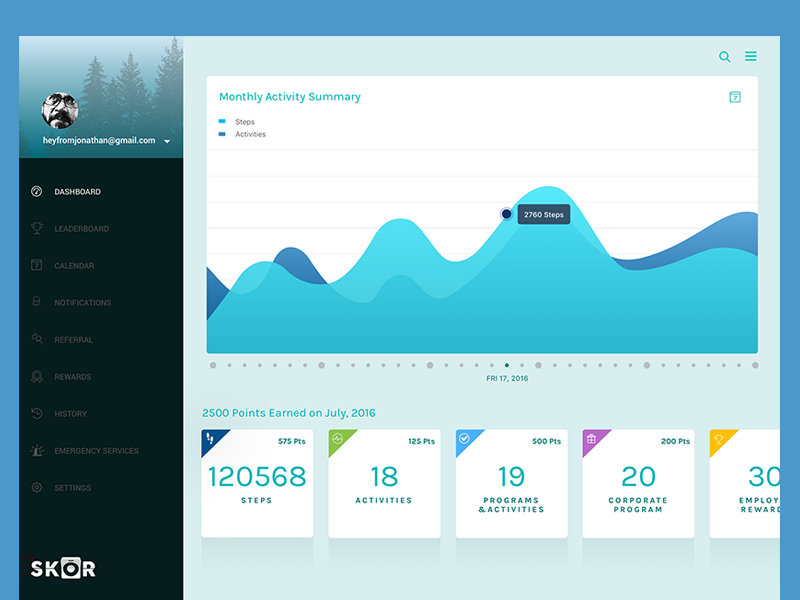
Task: Open the Rewards menu item
Action: coord(72,377)
